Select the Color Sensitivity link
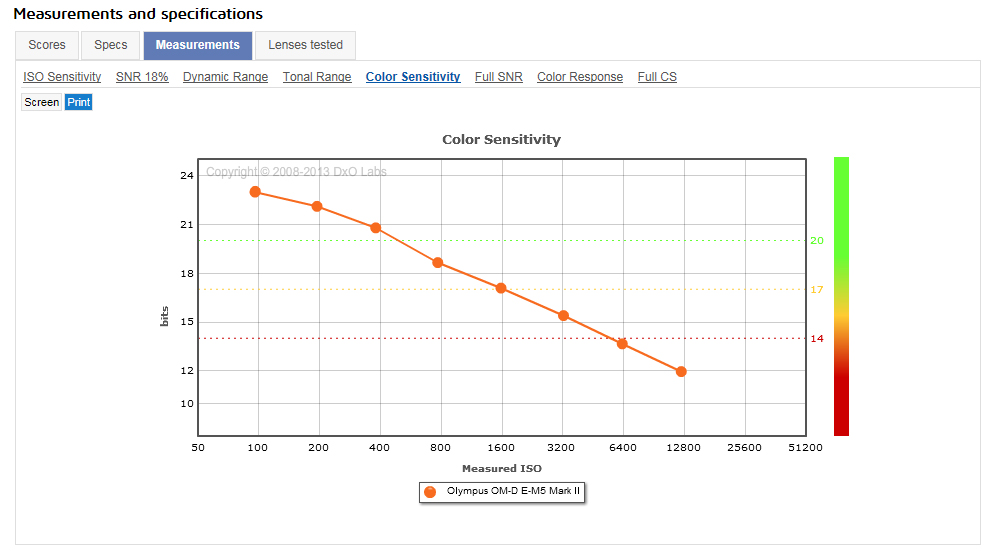 click(413, 77)
